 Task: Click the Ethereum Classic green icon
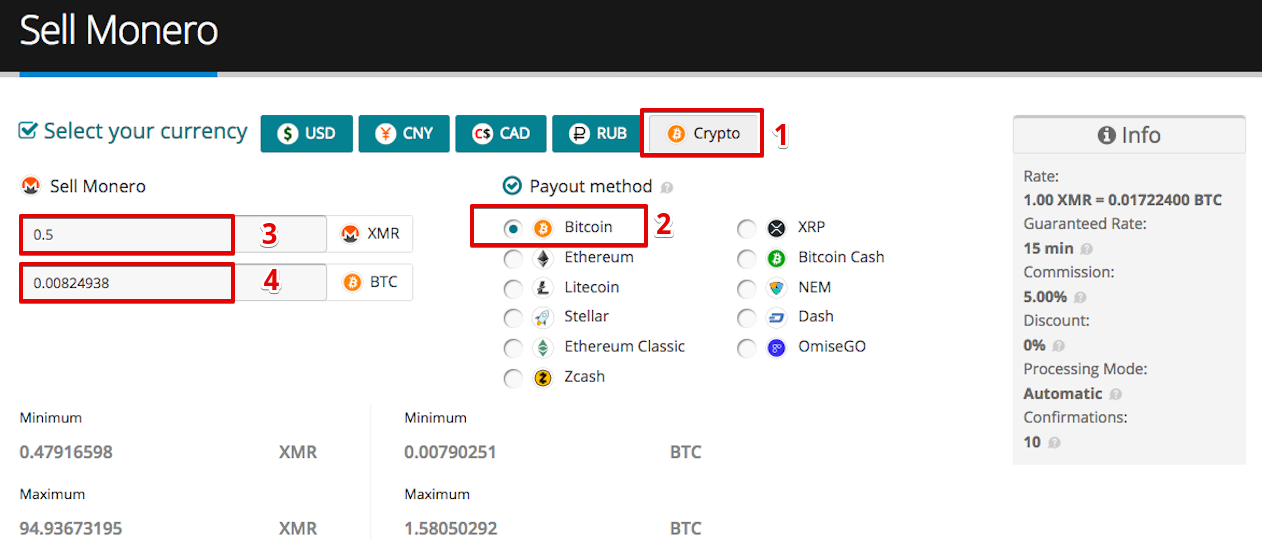(x=543, y=348)
